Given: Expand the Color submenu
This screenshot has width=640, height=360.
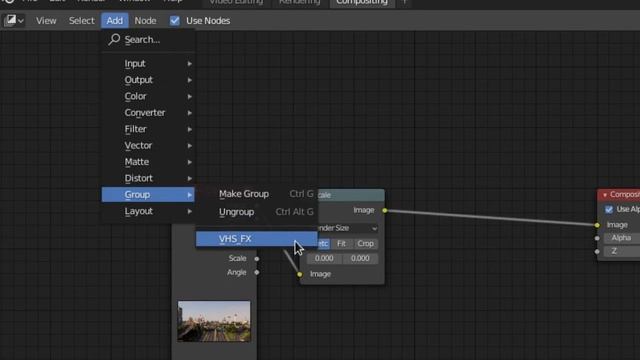Looking at the screenshot, I should [148, 96].
